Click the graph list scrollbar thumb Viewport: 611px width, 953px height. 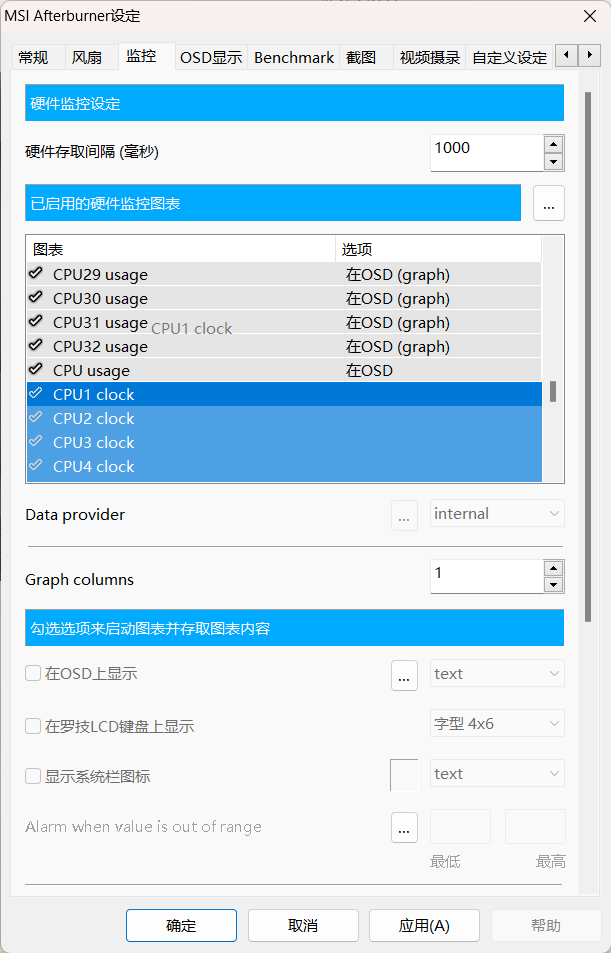[x=553, y=391]
